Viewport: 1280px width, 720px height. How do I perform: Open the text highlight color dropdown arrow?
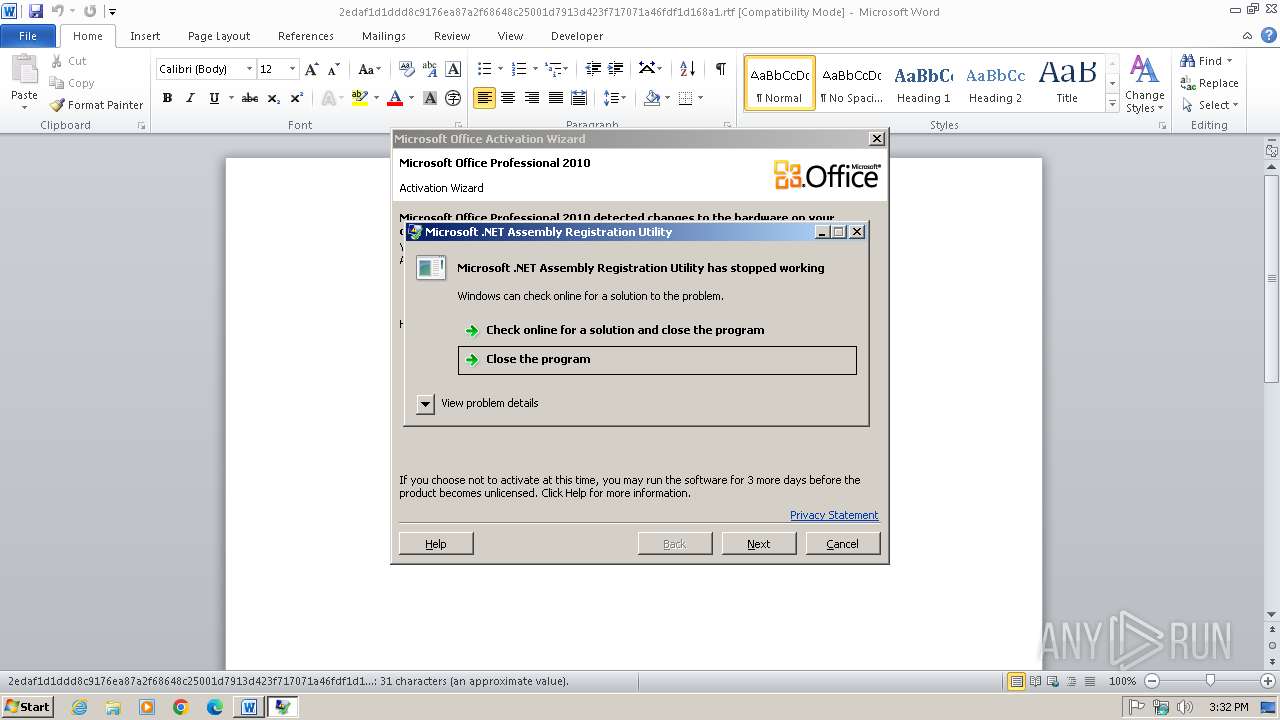tap(376, 98)
